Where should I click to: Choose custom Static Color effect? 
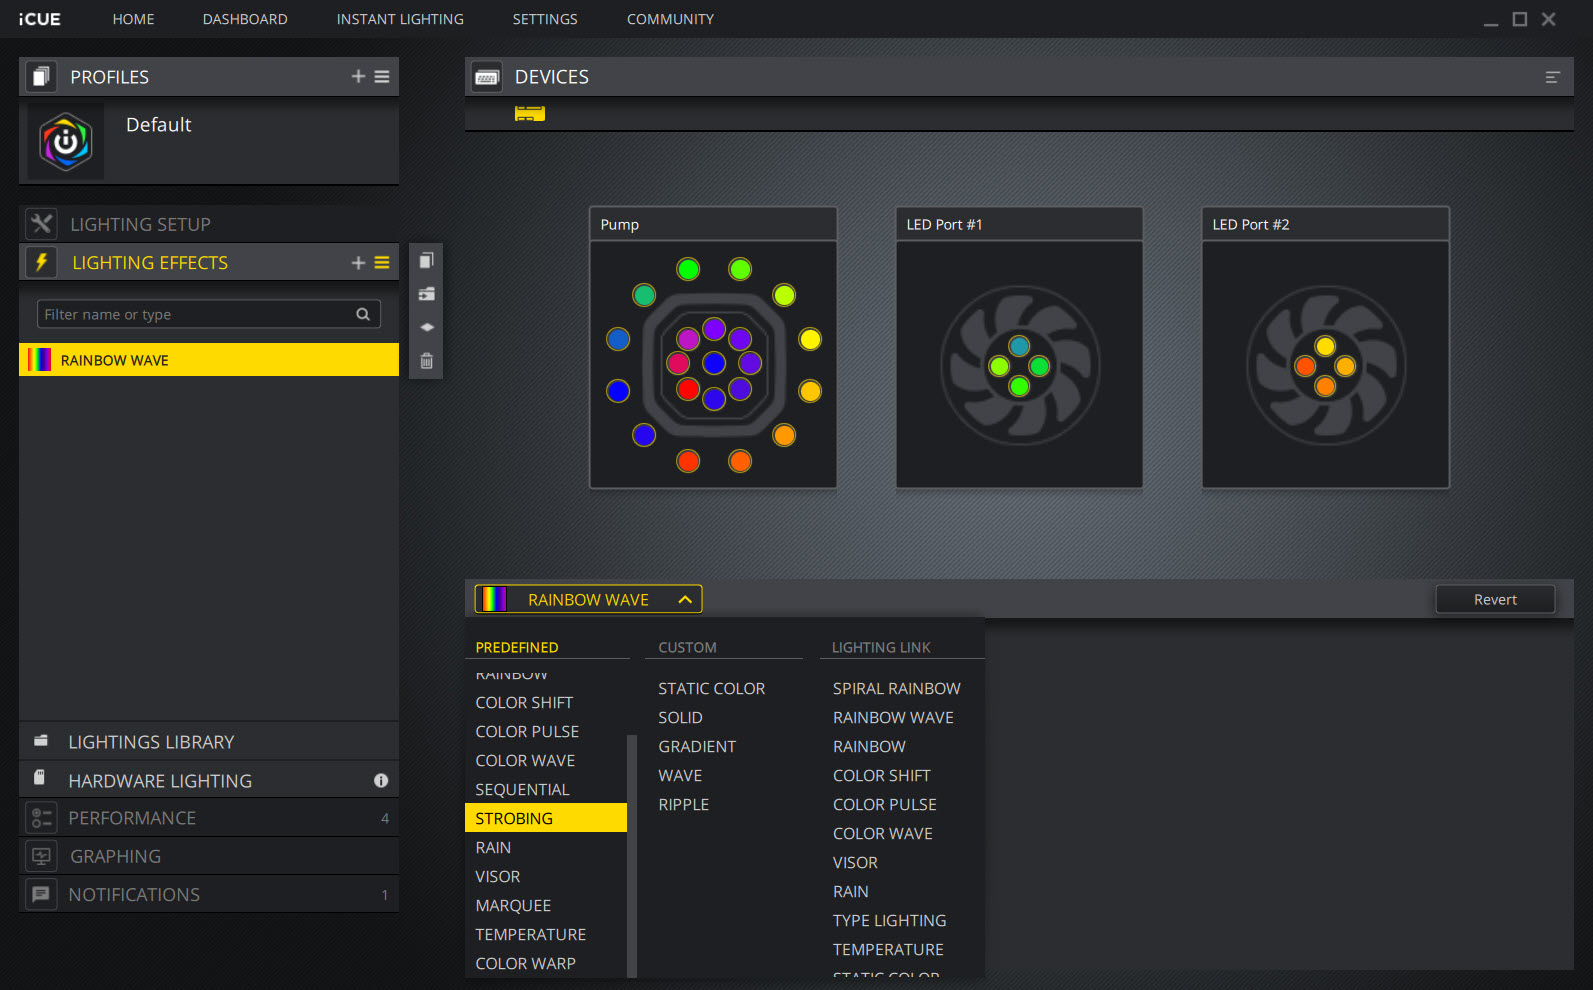(711, 688)
